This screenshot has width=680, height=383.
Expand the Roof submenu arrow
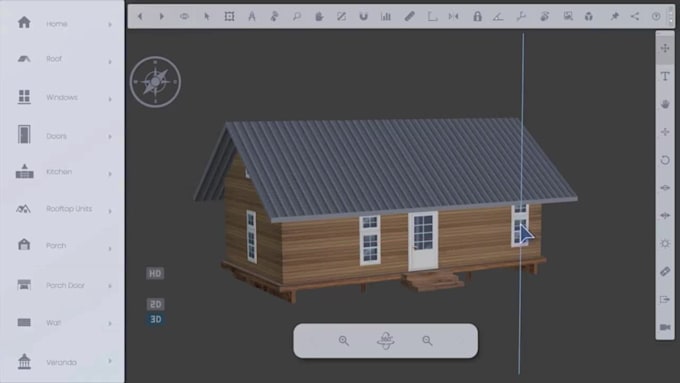110,62
